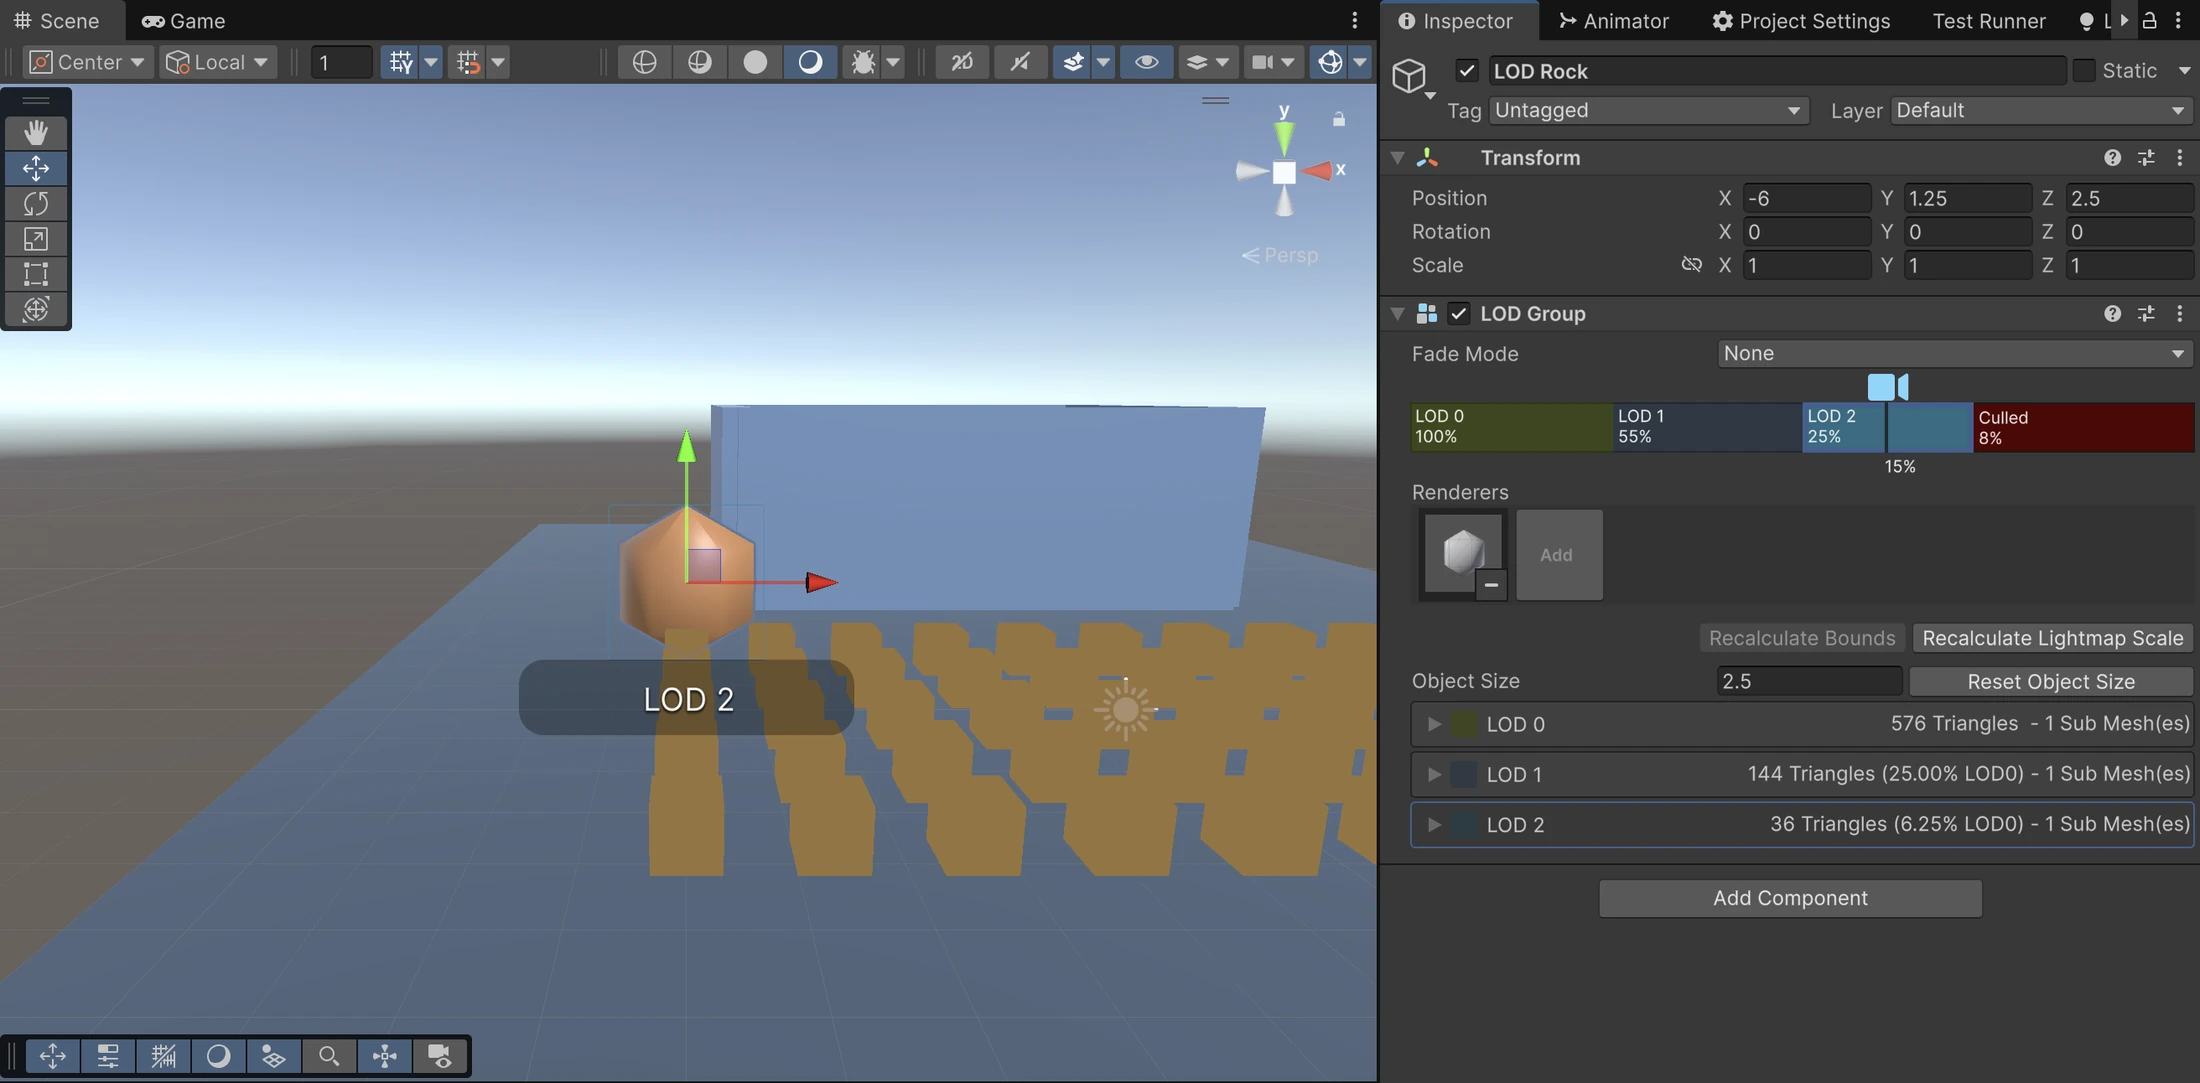Click the Object Size input field
Viewport: 2200px width, 1083px height.
tap(1809, 681)
